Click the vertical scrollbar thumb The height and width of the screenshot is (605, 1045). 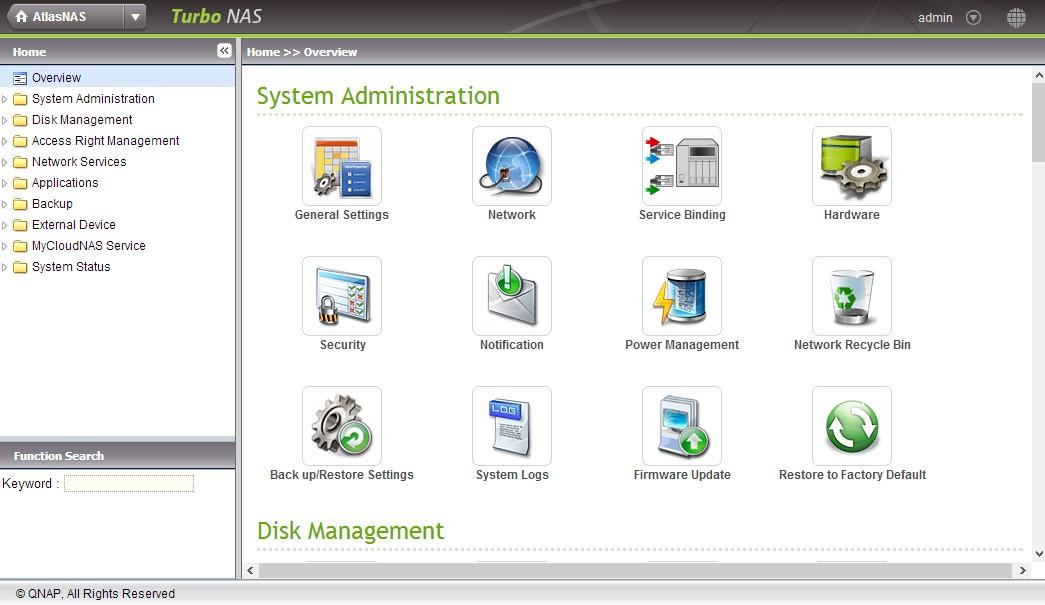coord(1038,123)
